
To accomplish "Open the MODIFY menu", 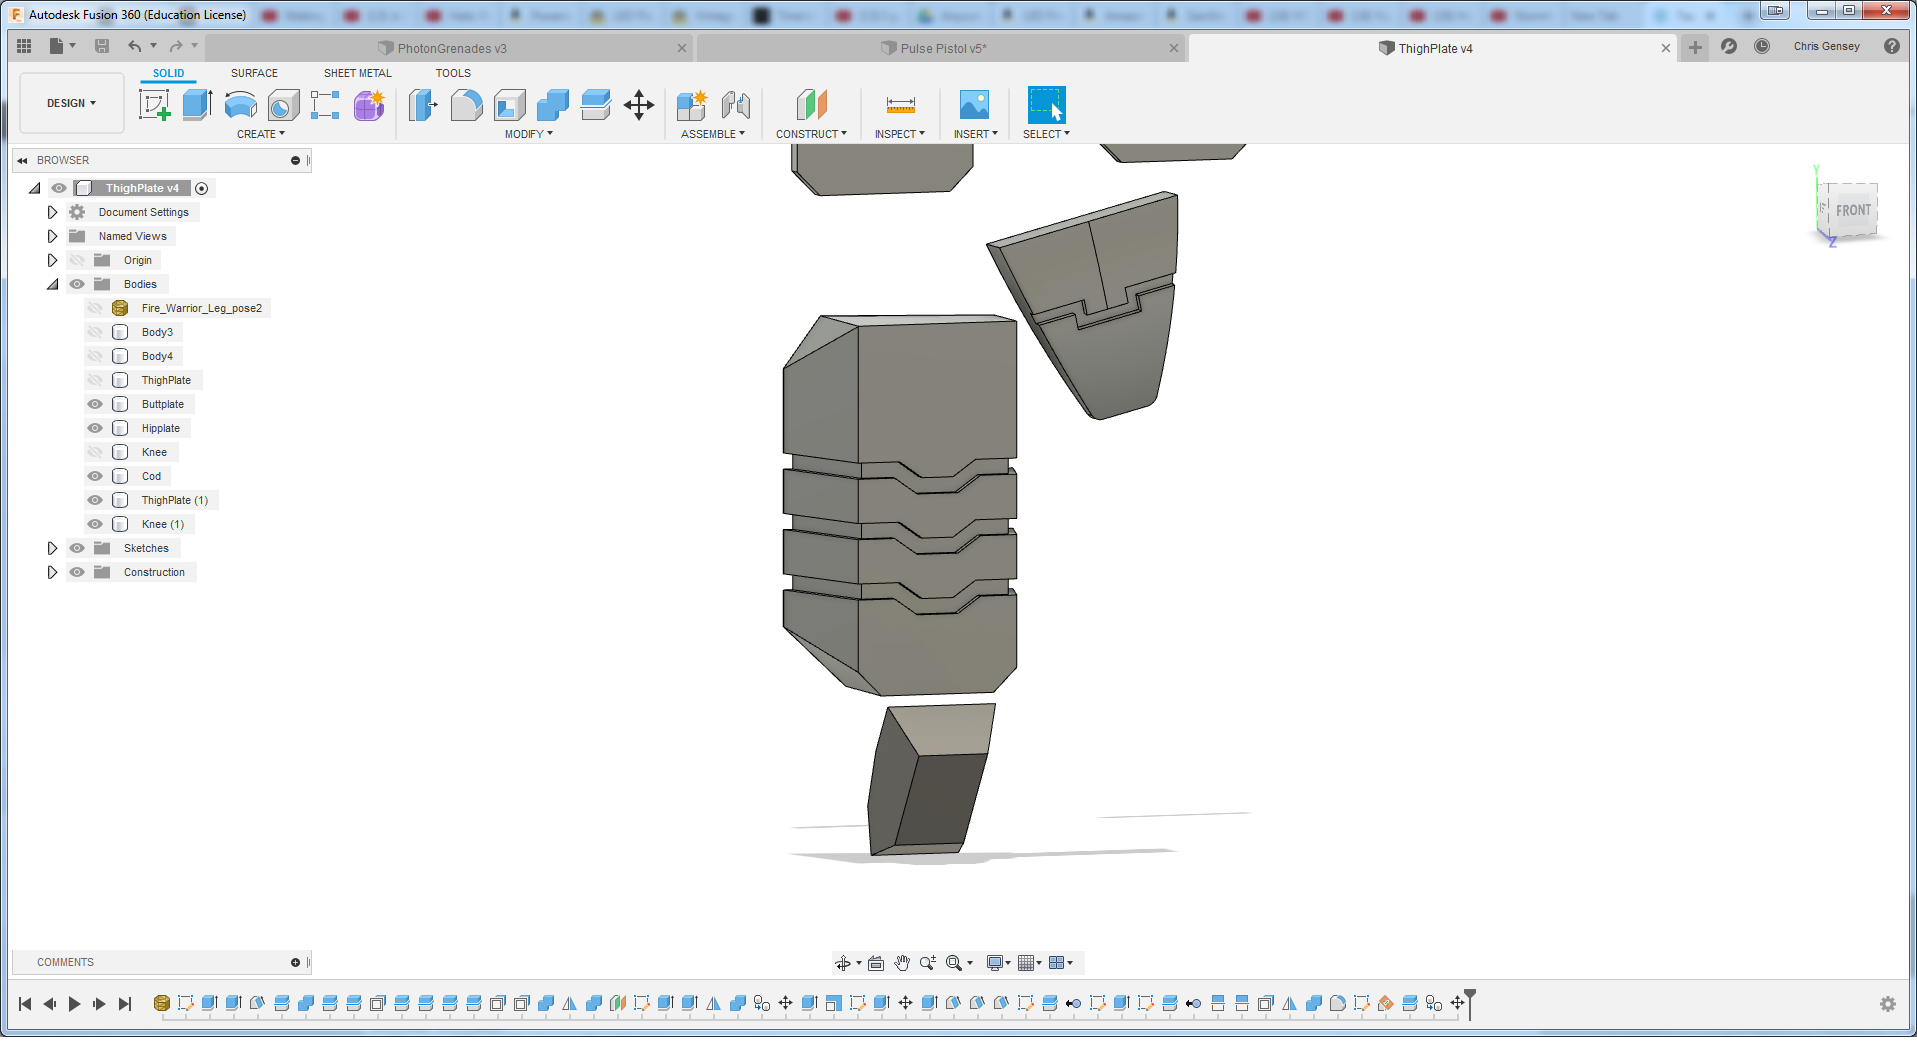I will point(528,134).
